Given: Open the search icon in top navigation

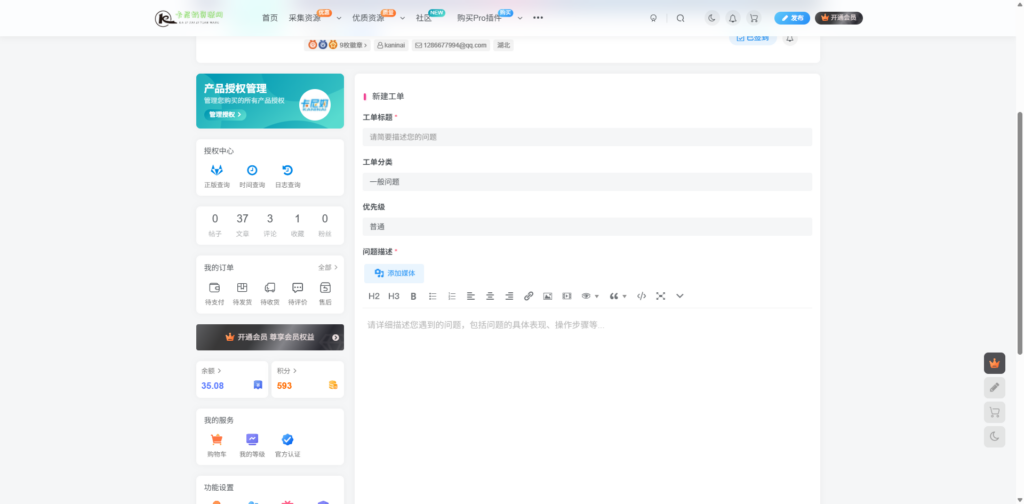Looking at the screenshot, I should pyautogui.click(x=681, y=18).
